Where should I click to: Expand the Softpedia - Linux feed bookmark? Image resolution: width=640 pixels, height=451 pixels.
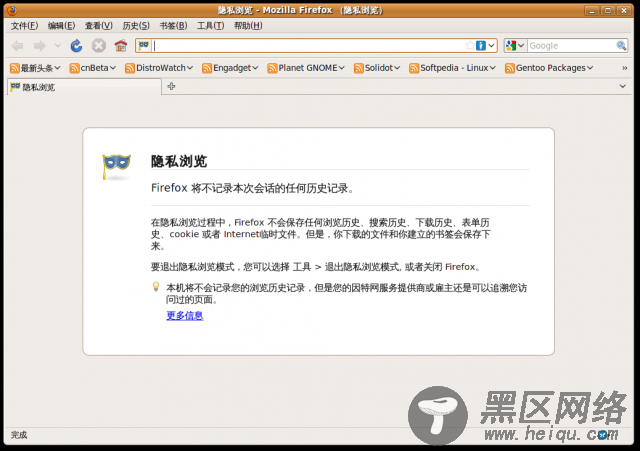point(493,68)
